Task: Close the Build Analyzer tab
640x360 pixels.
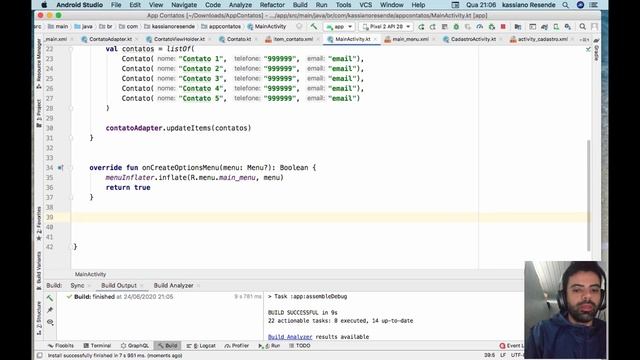Action: (198, 286)
